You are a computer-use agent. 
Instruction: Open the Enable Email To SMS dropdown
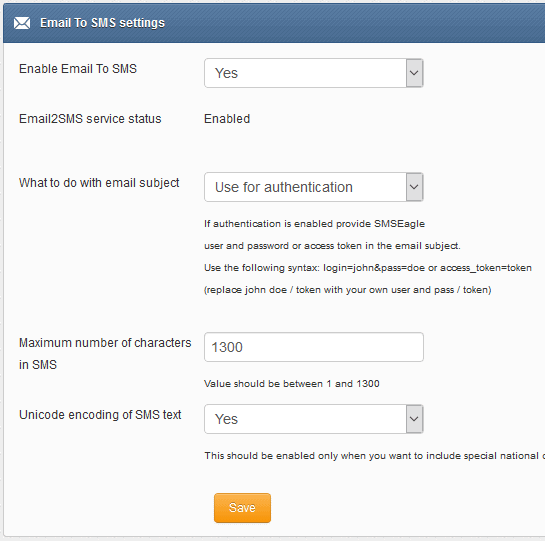click(314, 73)
